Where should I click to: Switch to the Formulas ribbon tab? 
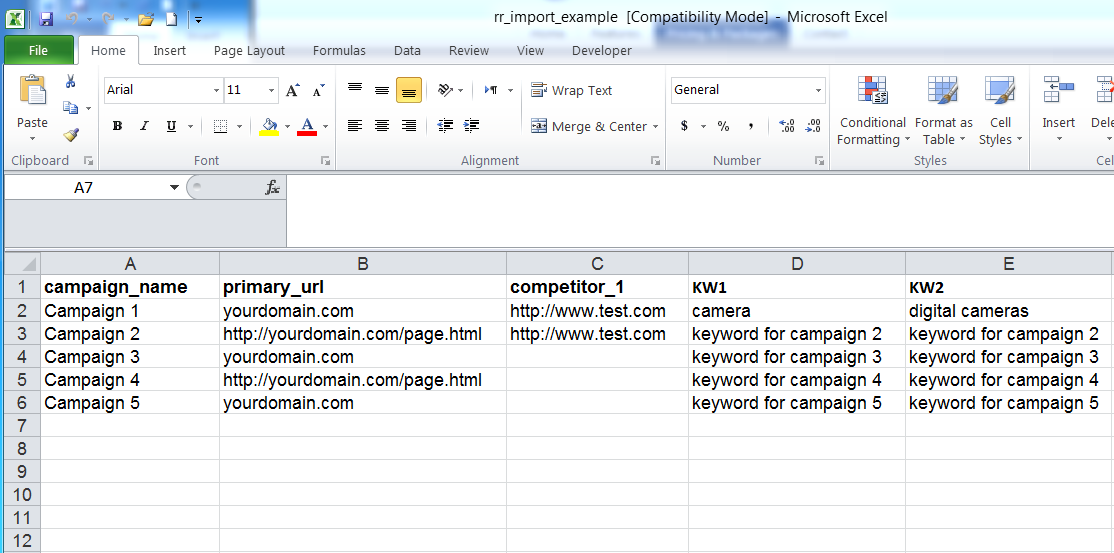[339, 50]
